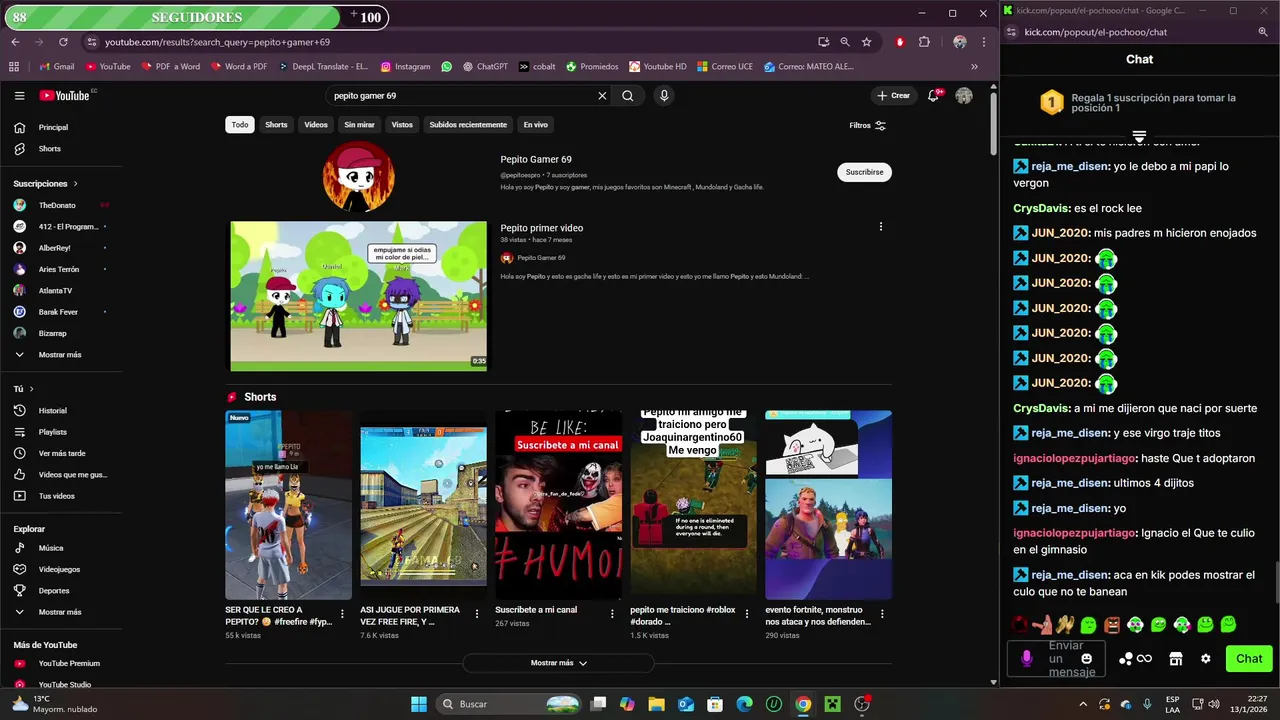Image resolution: width=1280 pixels, height=720 pixels.
Task: Open the YouTube account avatar menu
Action: pos(964,95)
